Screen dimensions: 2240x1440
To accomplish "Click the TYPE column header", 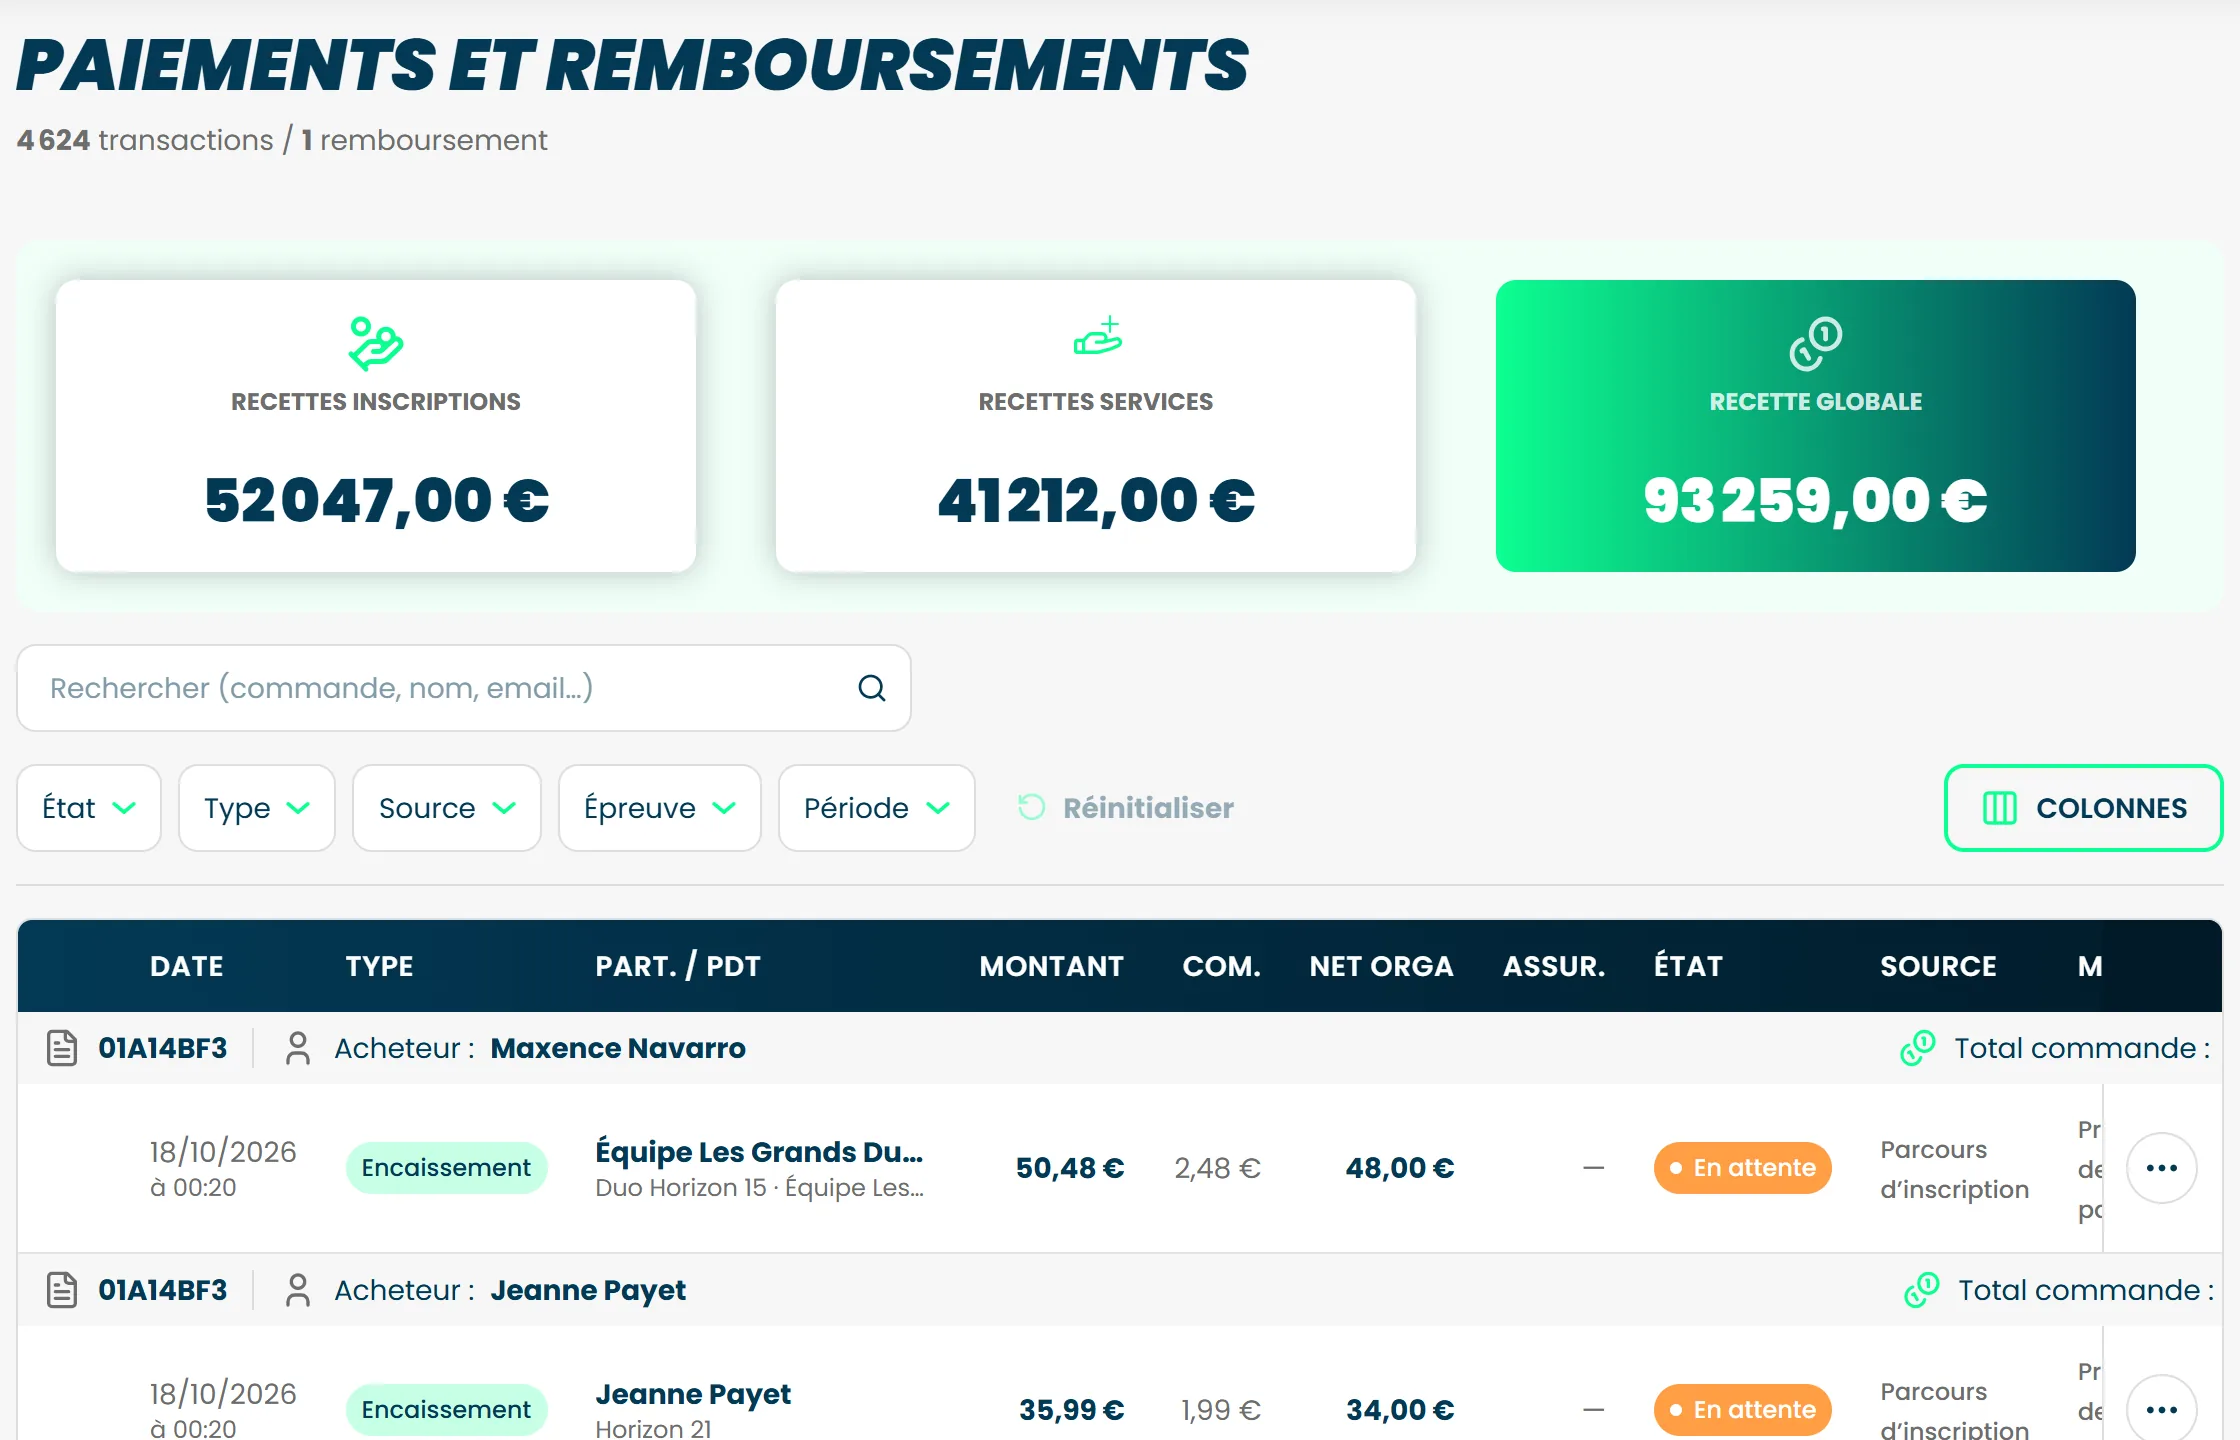I will [380, 966].
